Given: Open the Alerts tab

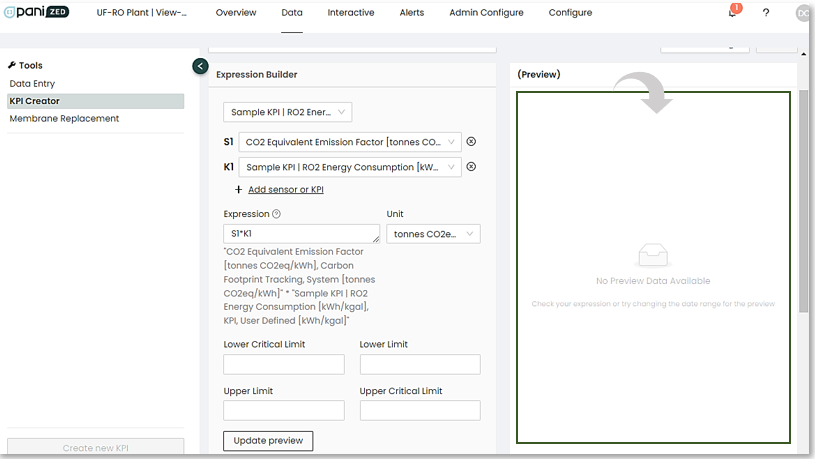Looking at the screenshot, I should [412, 13].
